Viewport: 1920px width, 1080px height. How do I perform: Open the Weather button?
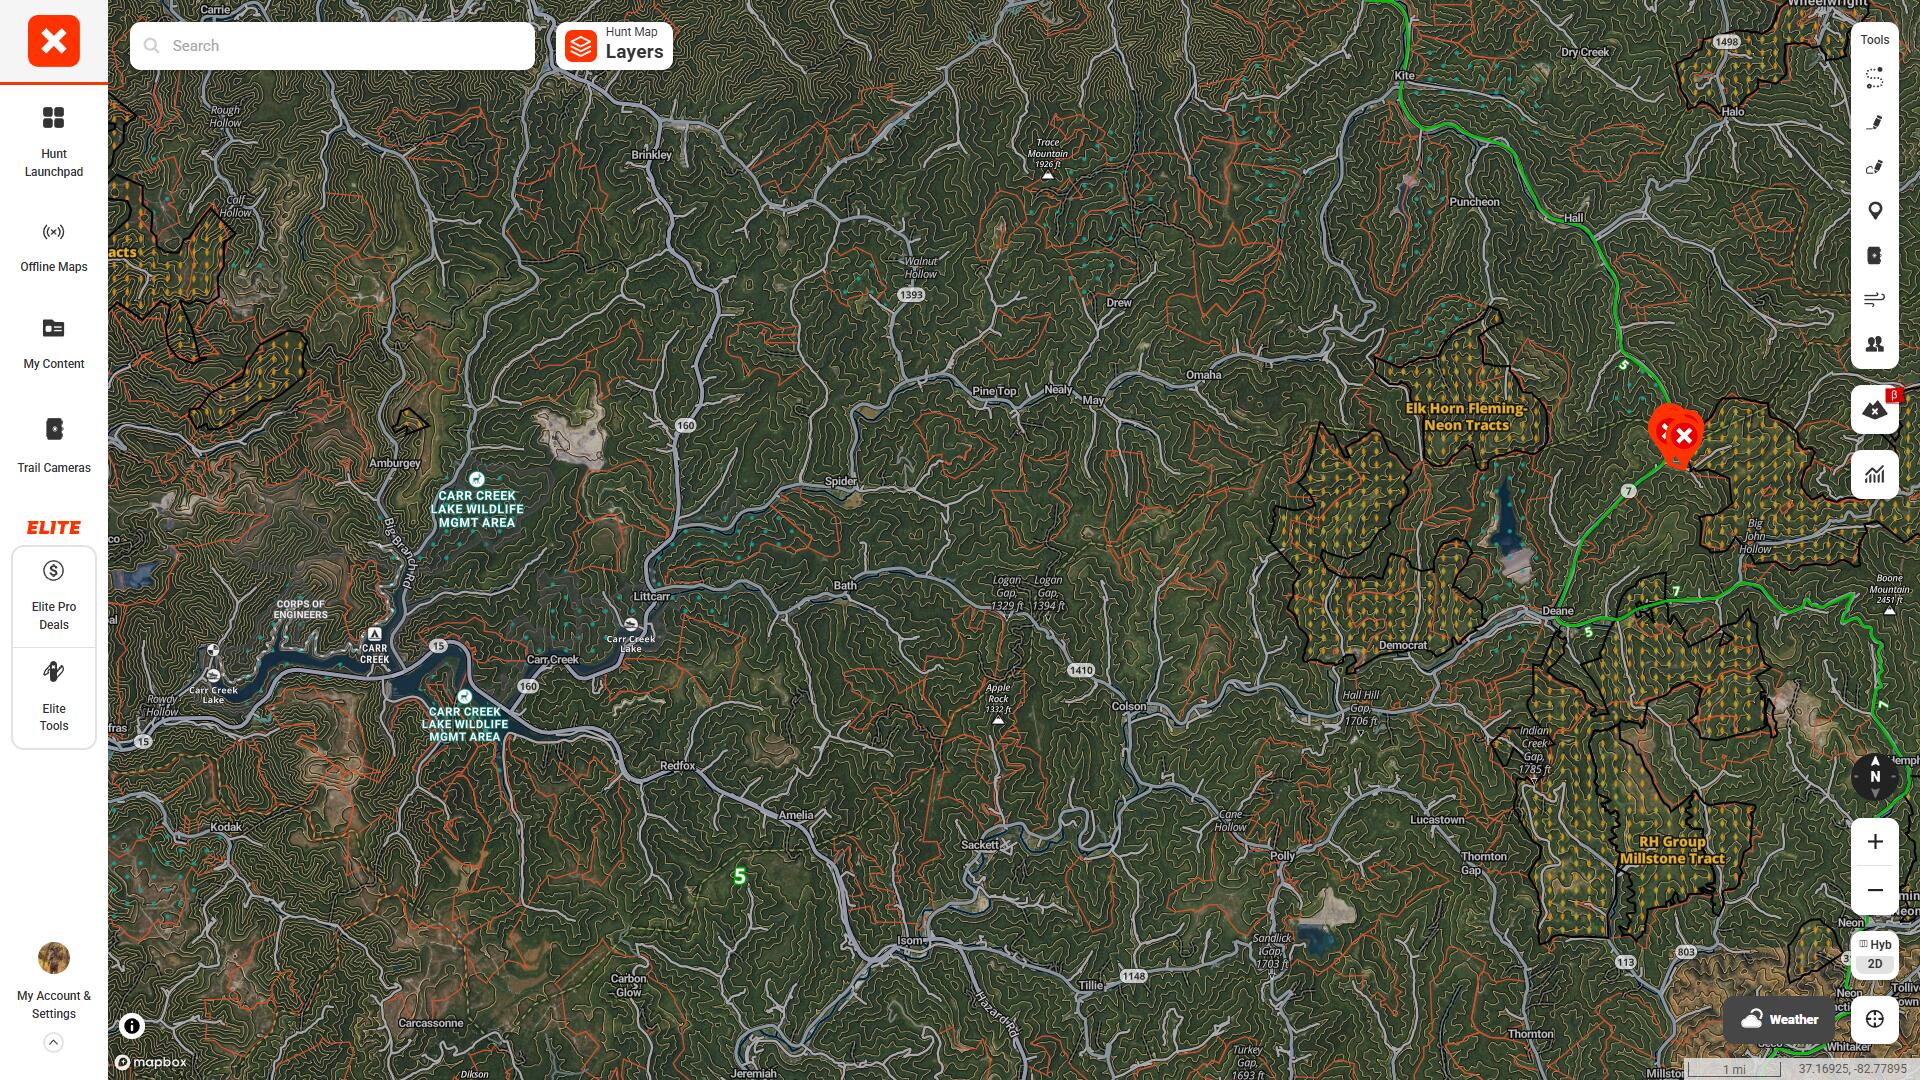click(x=1779, y=1019)
